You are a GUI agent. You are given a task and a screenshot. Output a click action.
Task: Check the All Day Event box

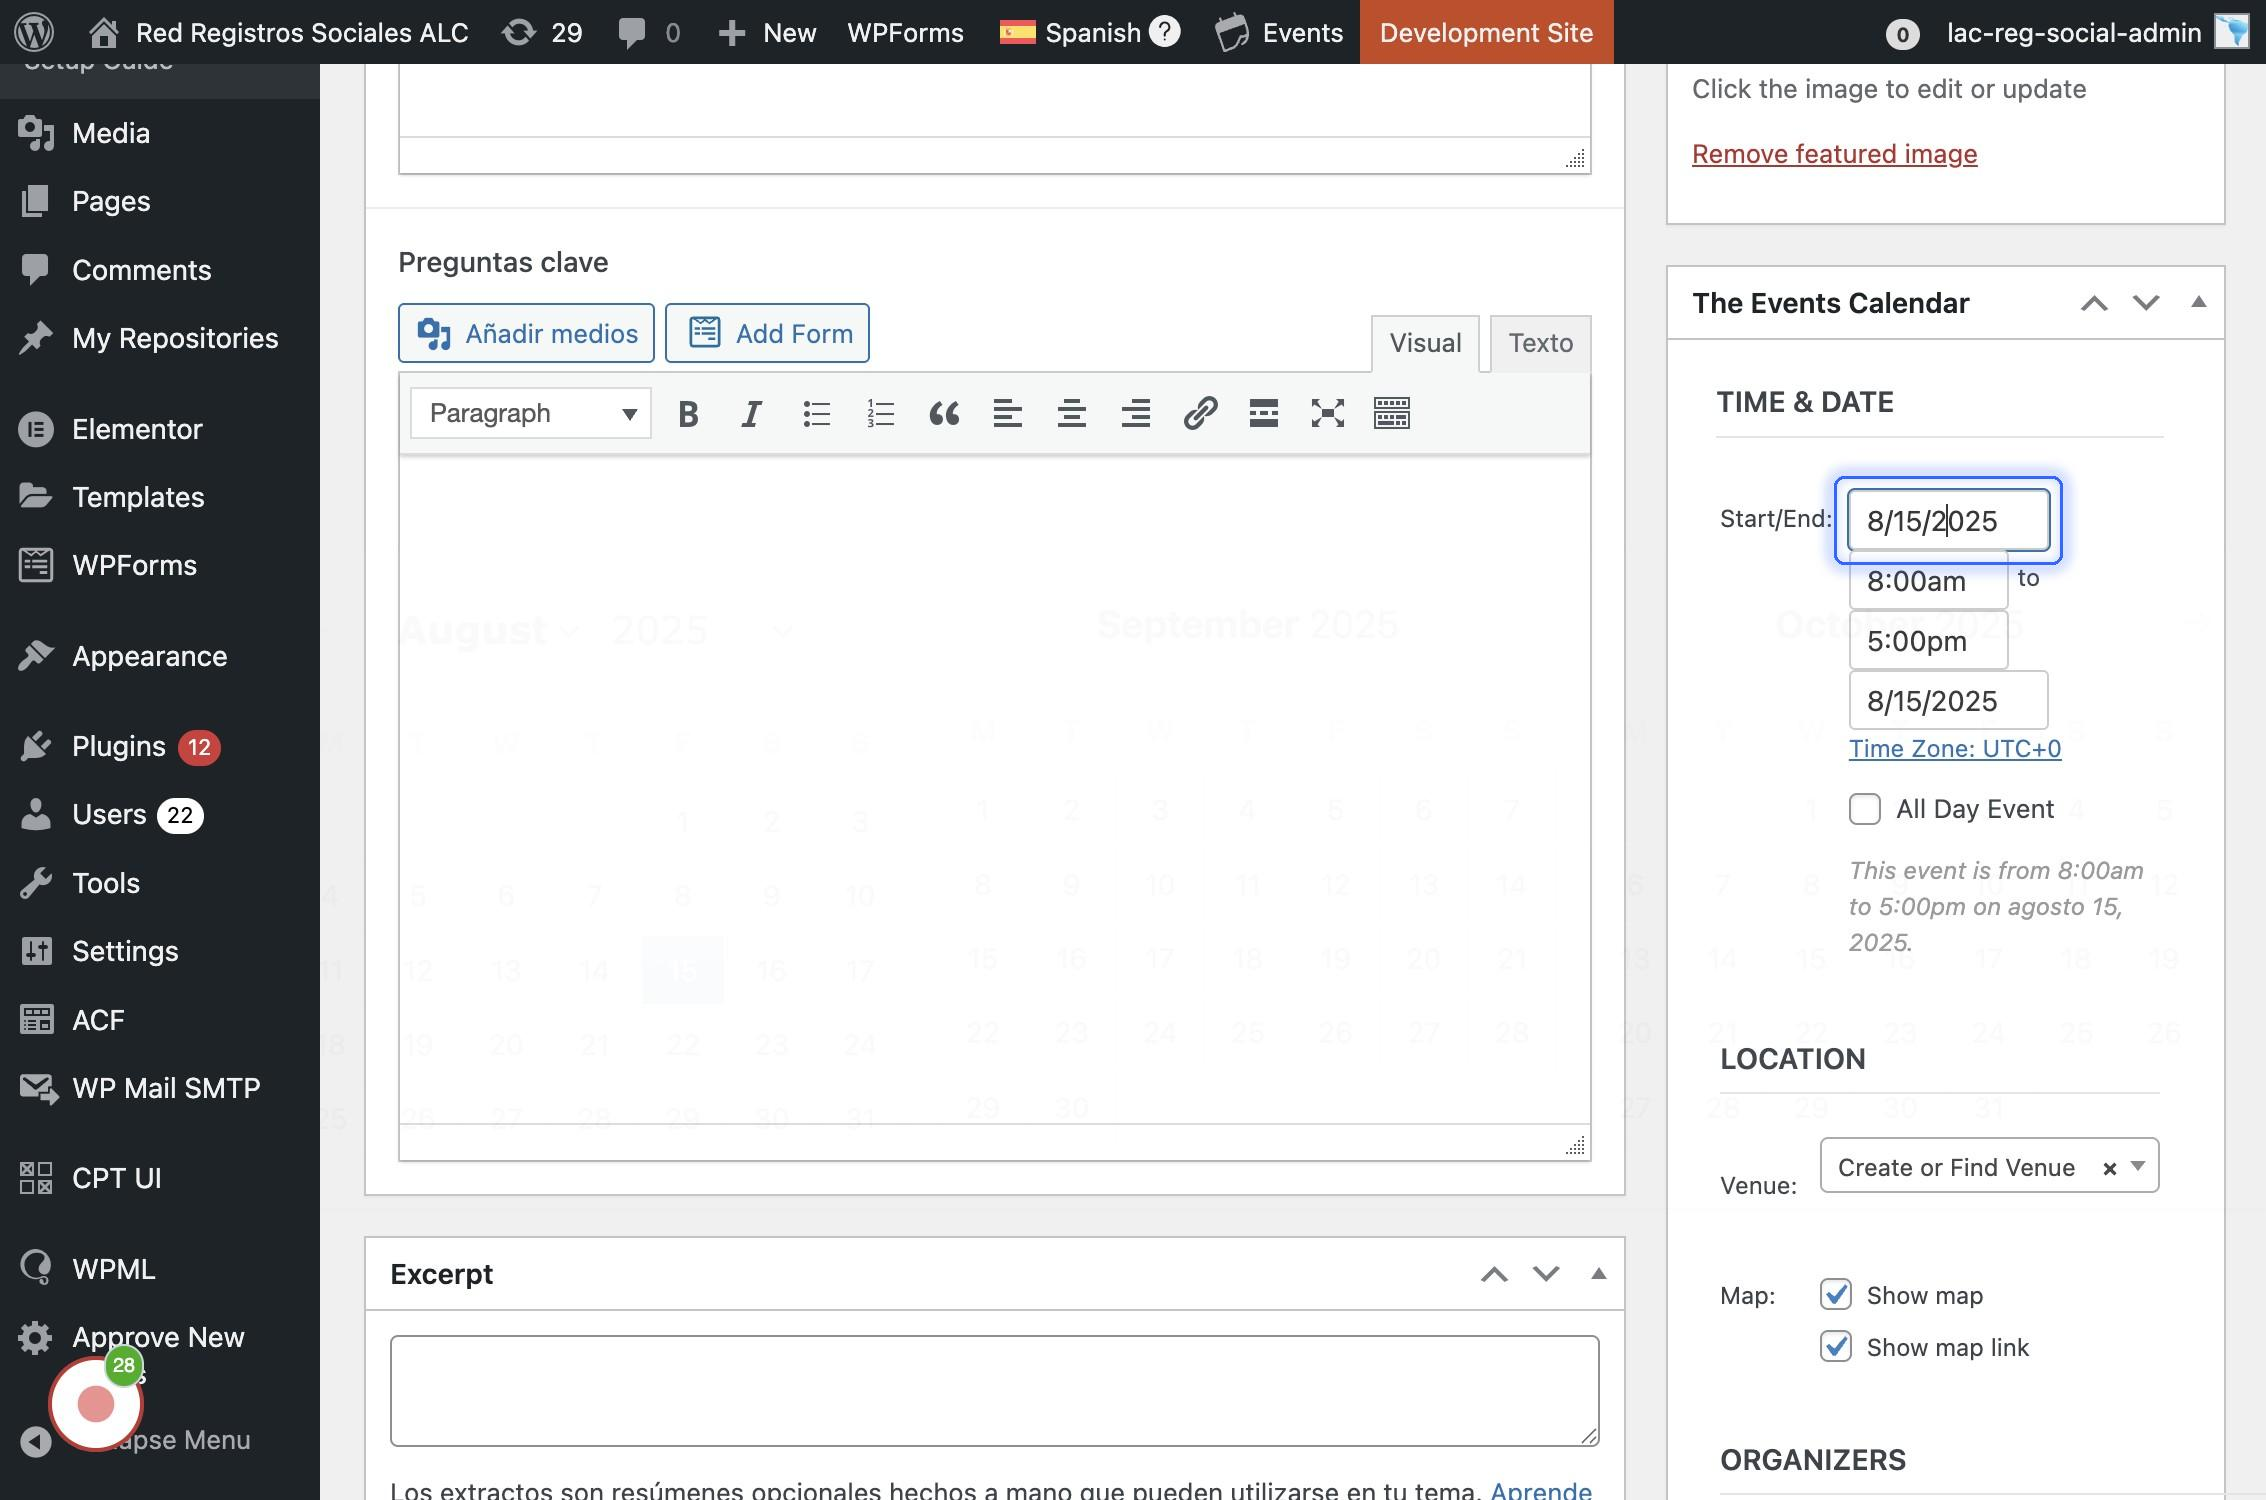tap(1865, 809)
